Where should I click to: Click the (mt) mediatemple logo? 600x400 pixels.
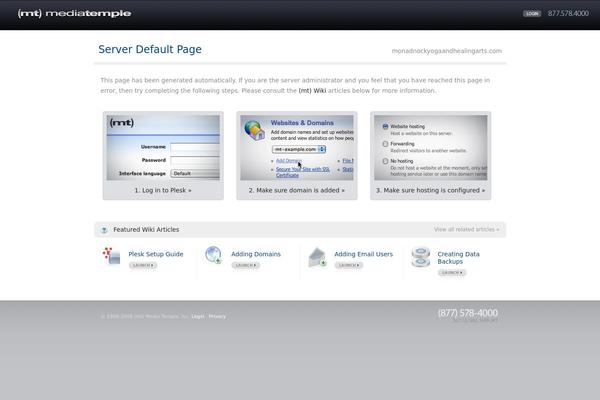pyautogui.click(x=74, y=13)
